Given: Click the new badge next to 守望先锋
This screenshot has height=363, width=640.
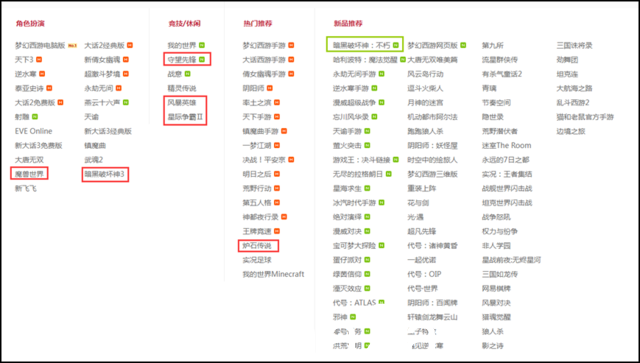Looking at the screenshot, I should 202,60.
